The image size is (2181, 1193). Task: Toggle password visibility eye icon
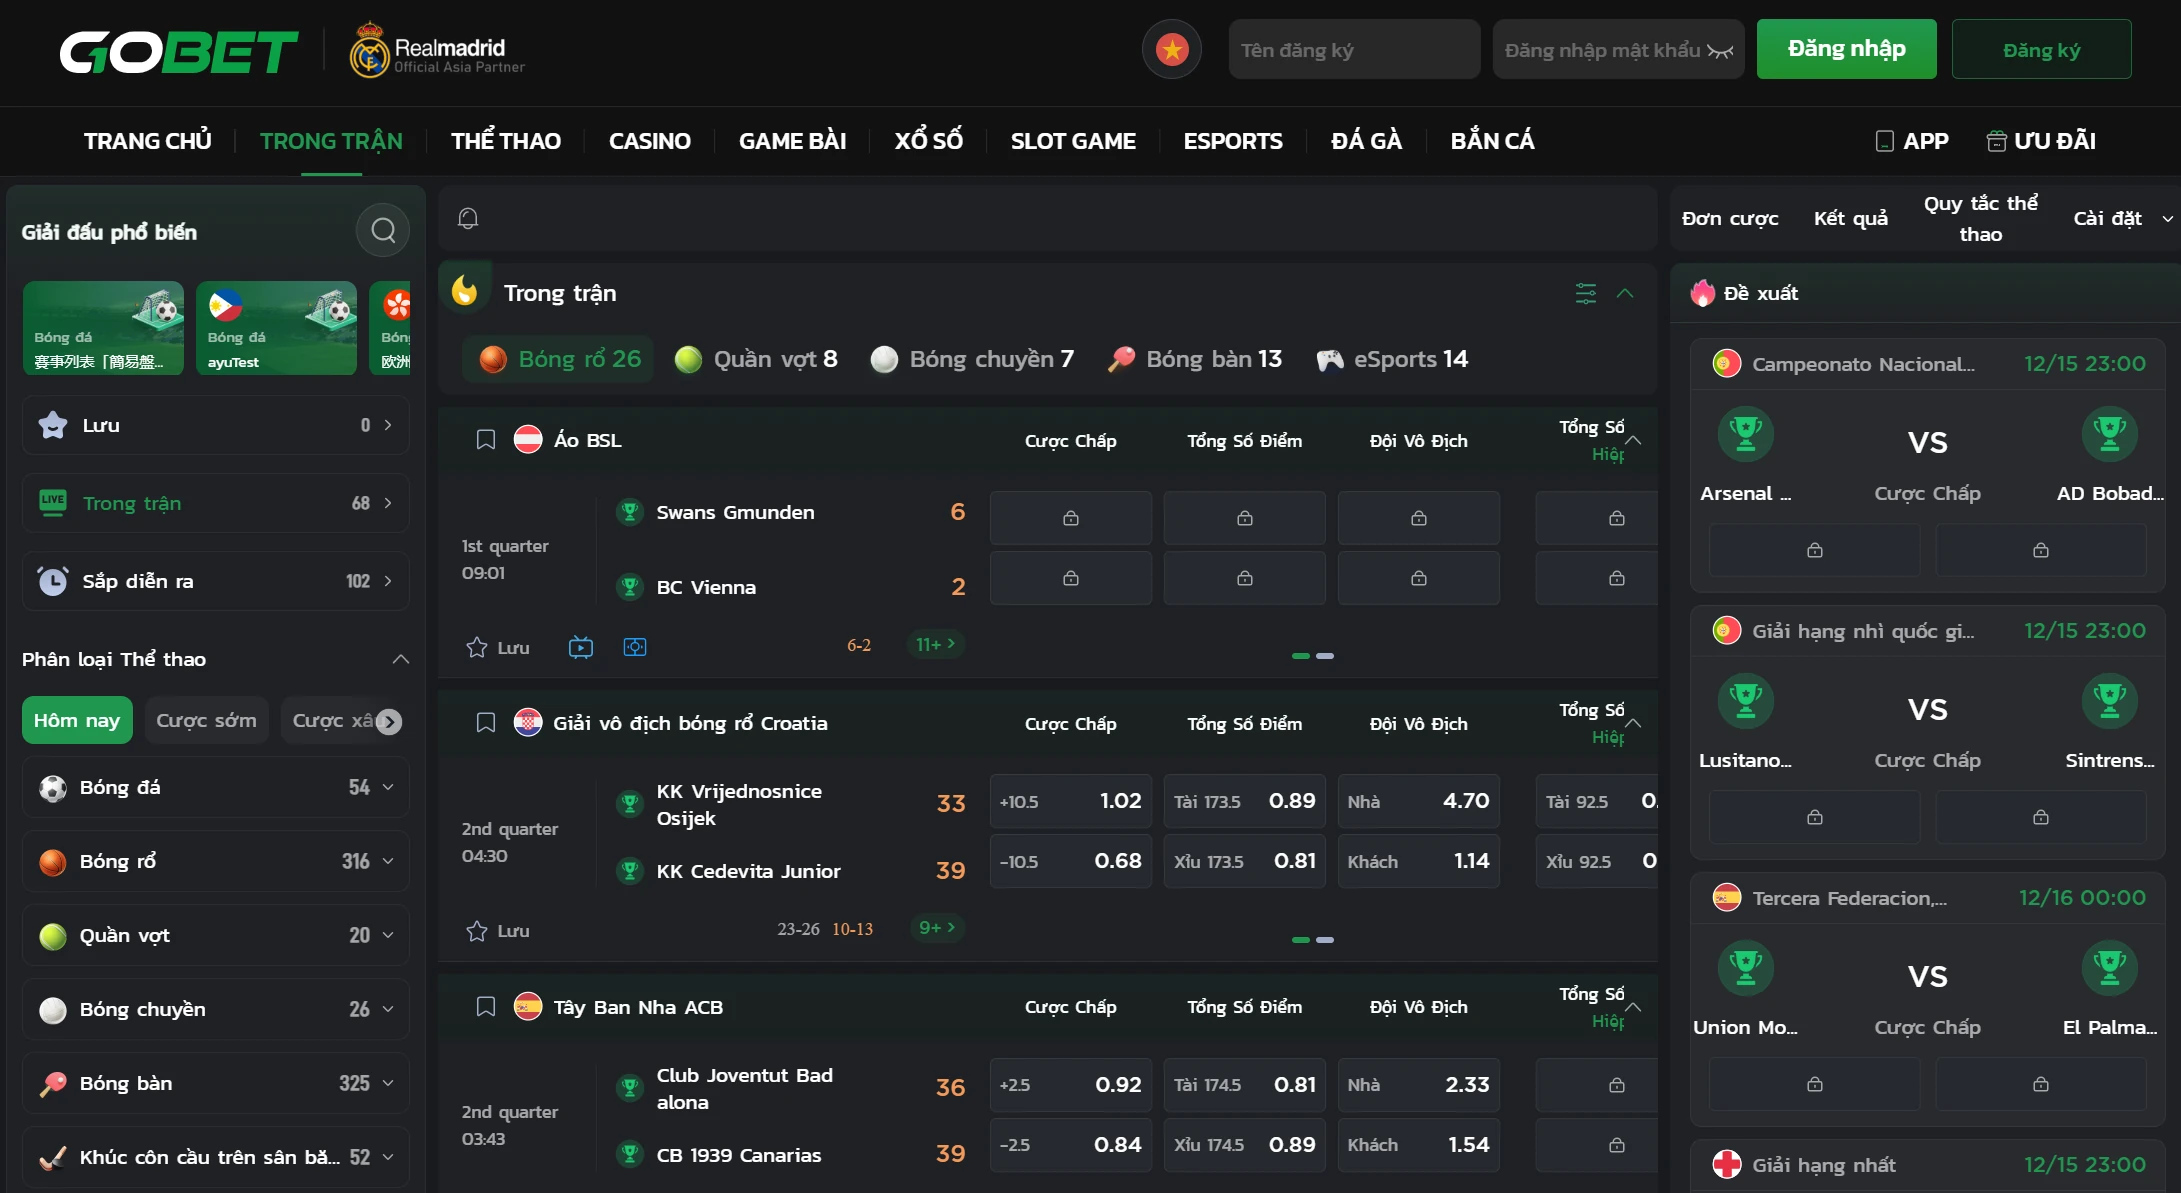[1720, 51]
